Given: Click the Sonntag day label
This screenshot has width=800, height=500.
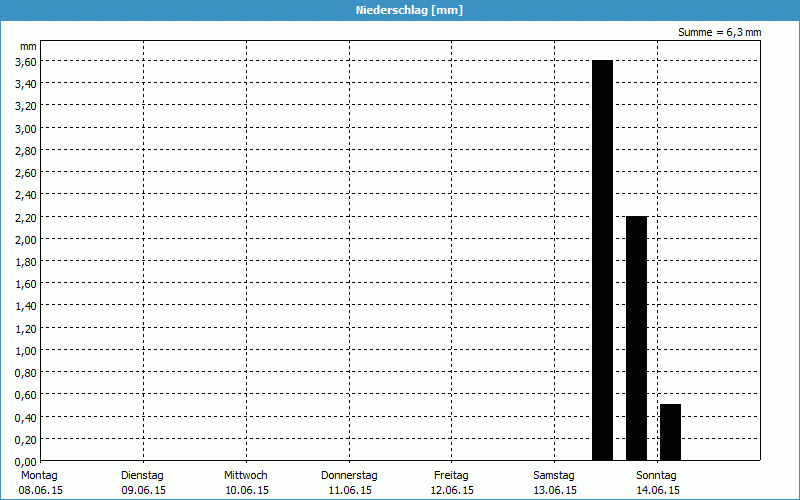Looking at the screenshot, I should [656, 475].
